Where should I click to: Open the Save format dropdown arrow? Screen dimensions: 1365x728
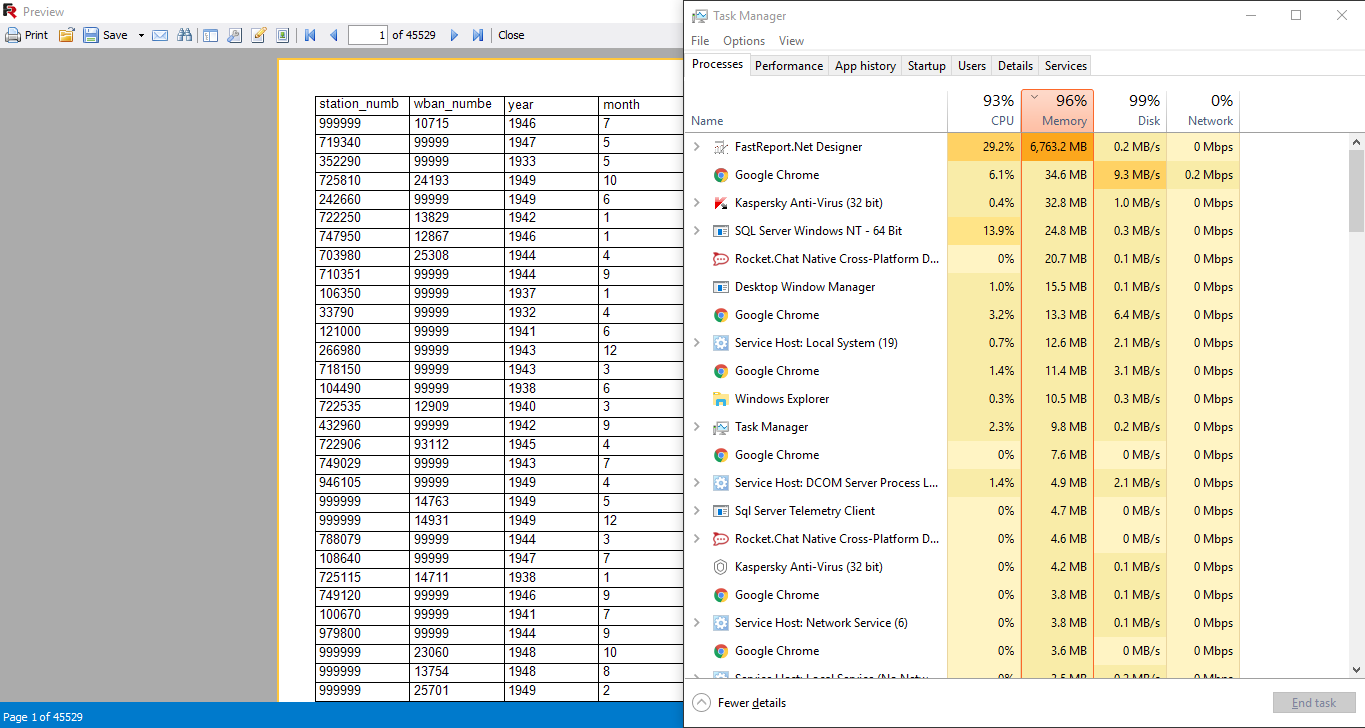click(141, 35)
